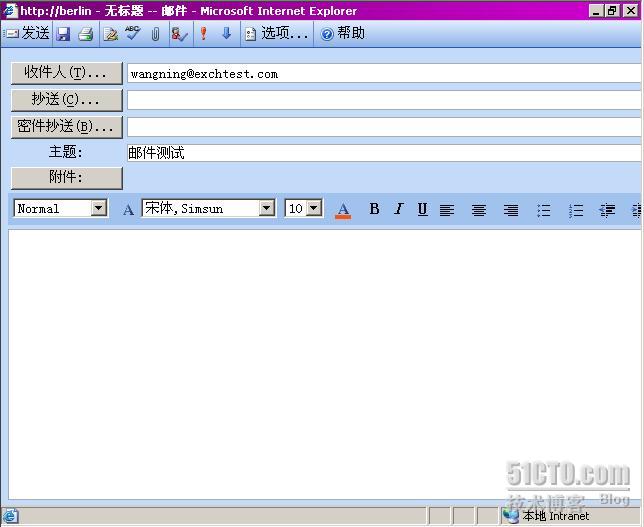Toggle Bold formatting

[374, 209]
